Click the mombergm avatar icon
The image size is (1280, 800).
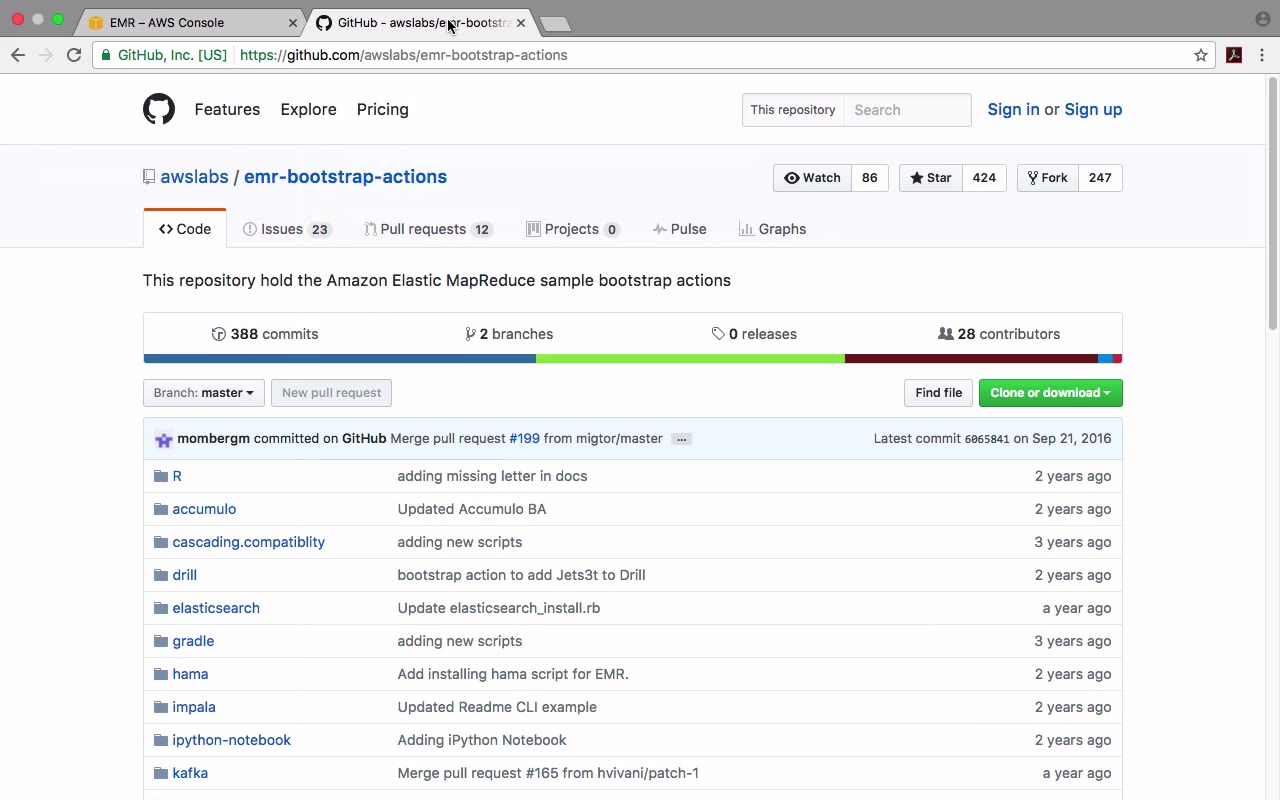164,439
